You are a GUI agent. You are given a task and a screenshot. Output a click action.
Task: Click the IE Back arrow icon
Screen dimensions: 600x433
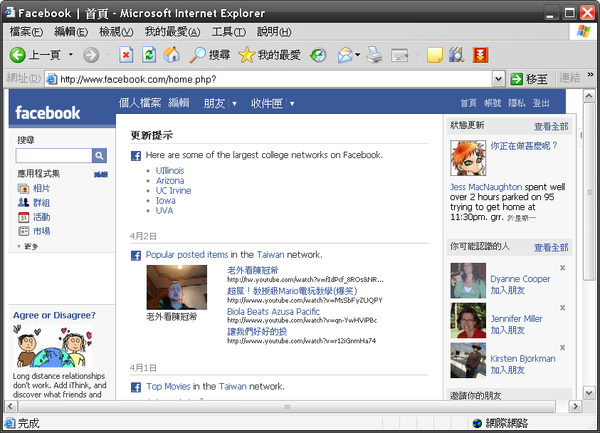tap(18, 55)
